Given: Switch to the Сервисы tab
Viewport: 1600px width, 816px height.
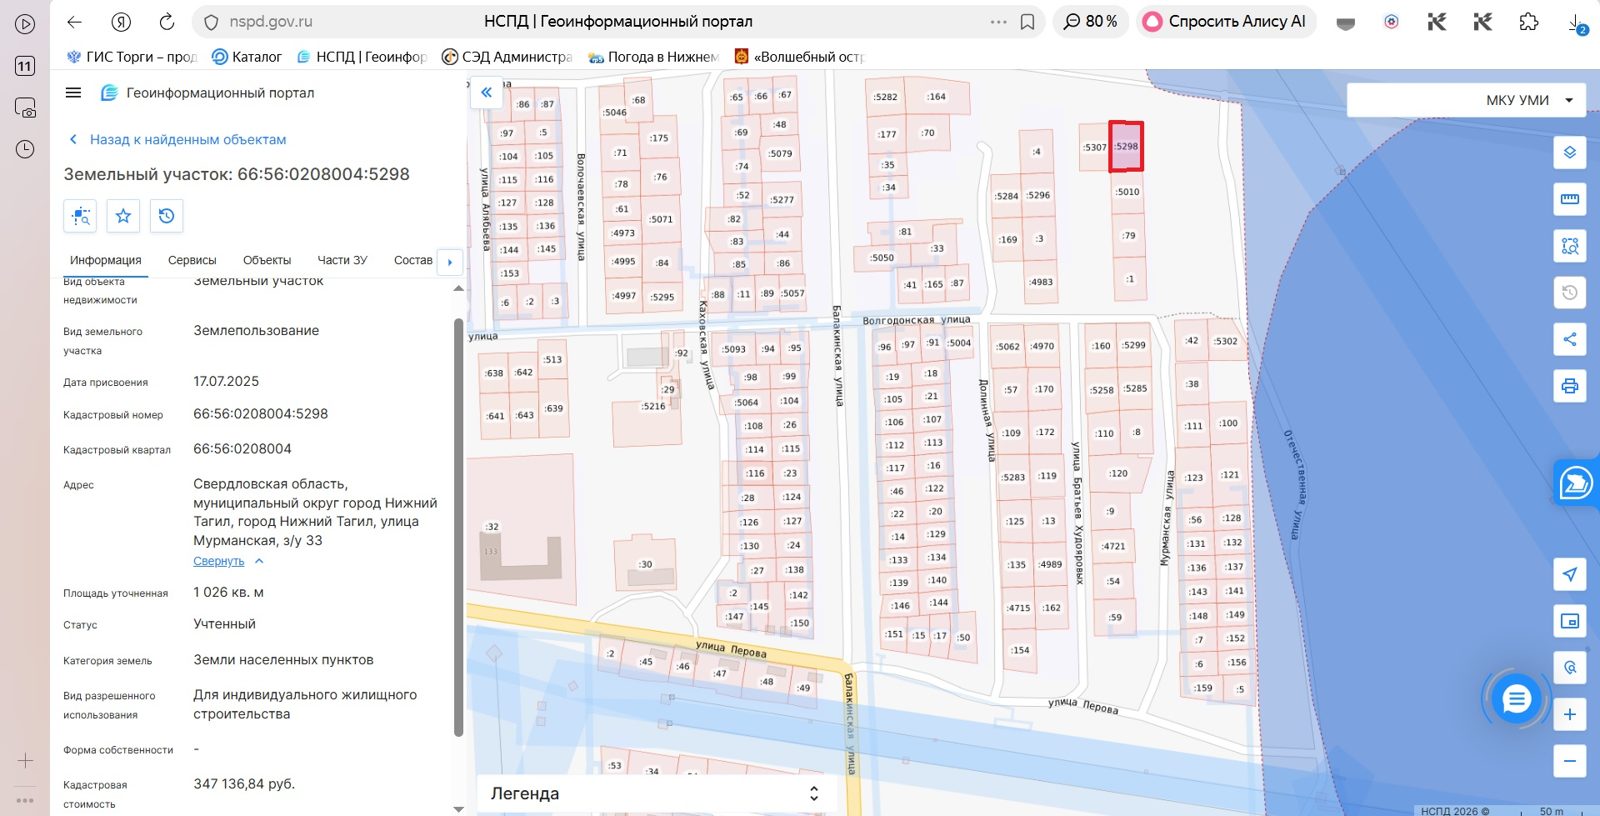Looking at the screenshot, I should pyautogui.click(x=192, y=260).
